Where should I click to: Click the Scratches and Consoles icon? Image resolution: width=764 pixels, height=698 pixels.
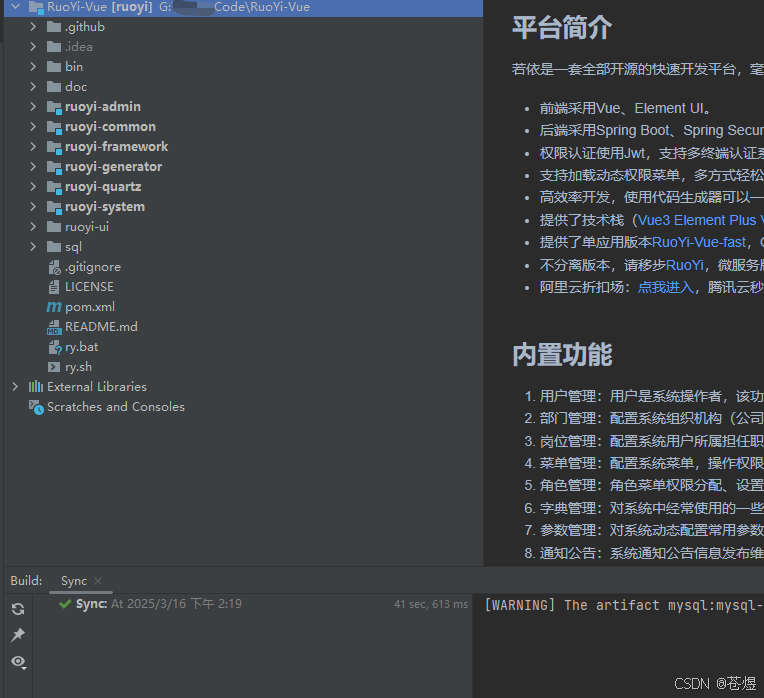coord(36,407)
